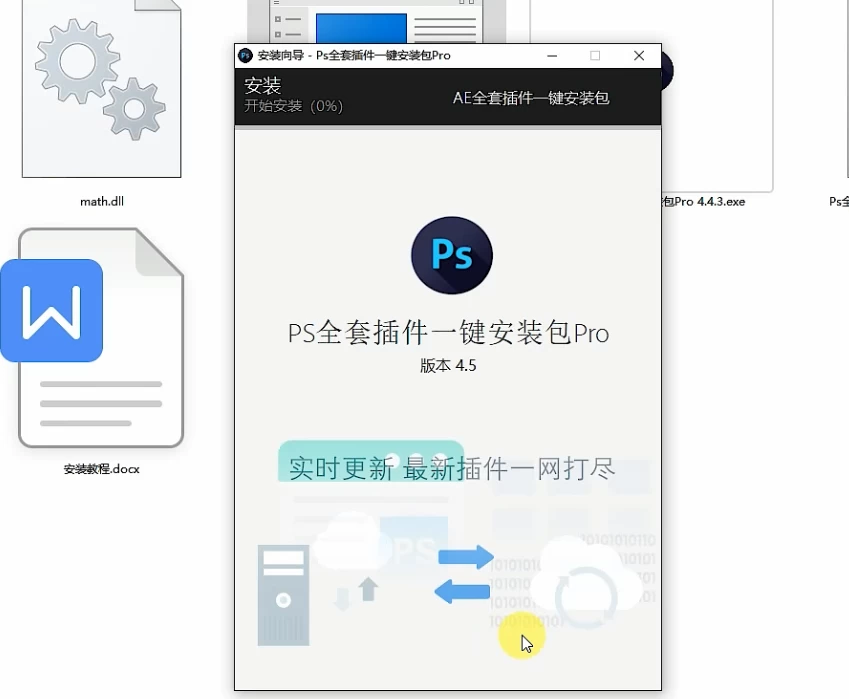The height and width of the screenshot is (699, 849).
Task: Click the Pro 4.4.3.exe file label
Action: coord(703,201)
